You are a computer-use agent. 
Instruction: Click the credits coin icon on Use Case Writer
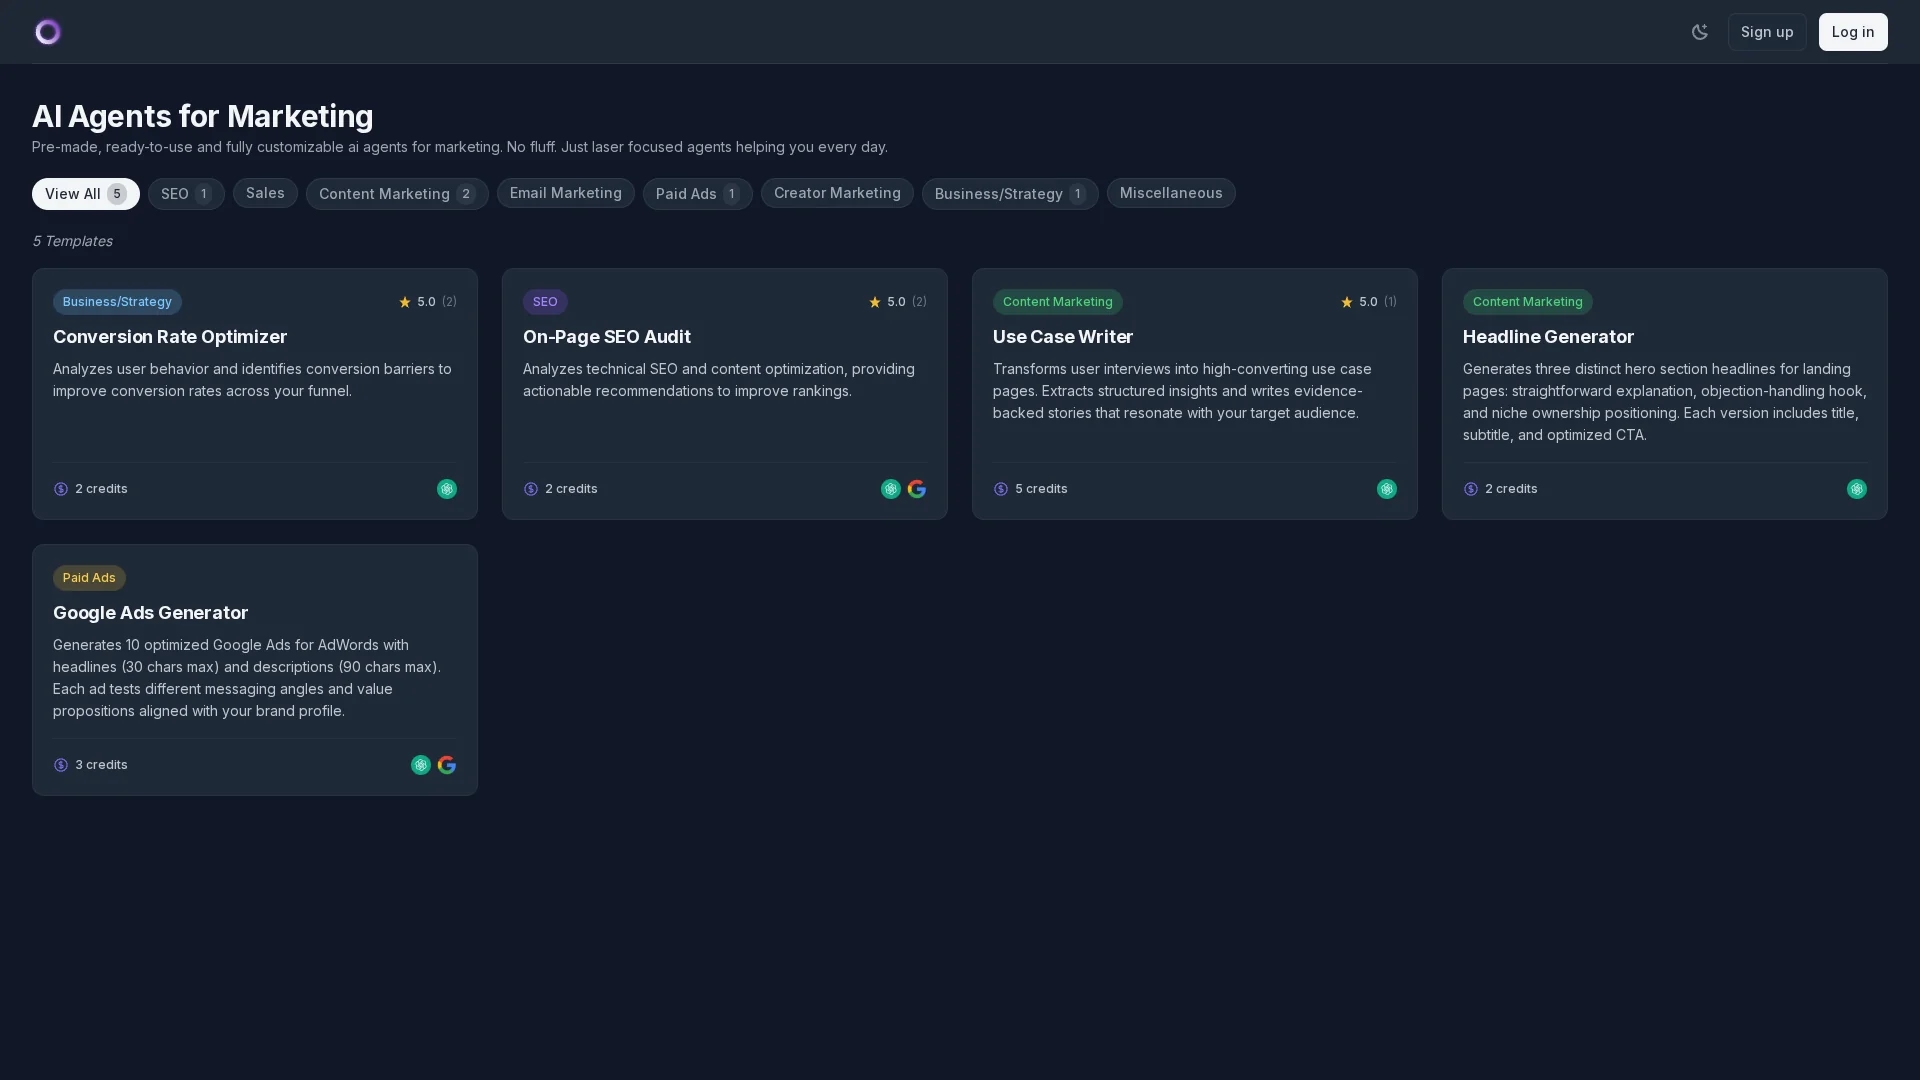click(x=1000, y=489)
